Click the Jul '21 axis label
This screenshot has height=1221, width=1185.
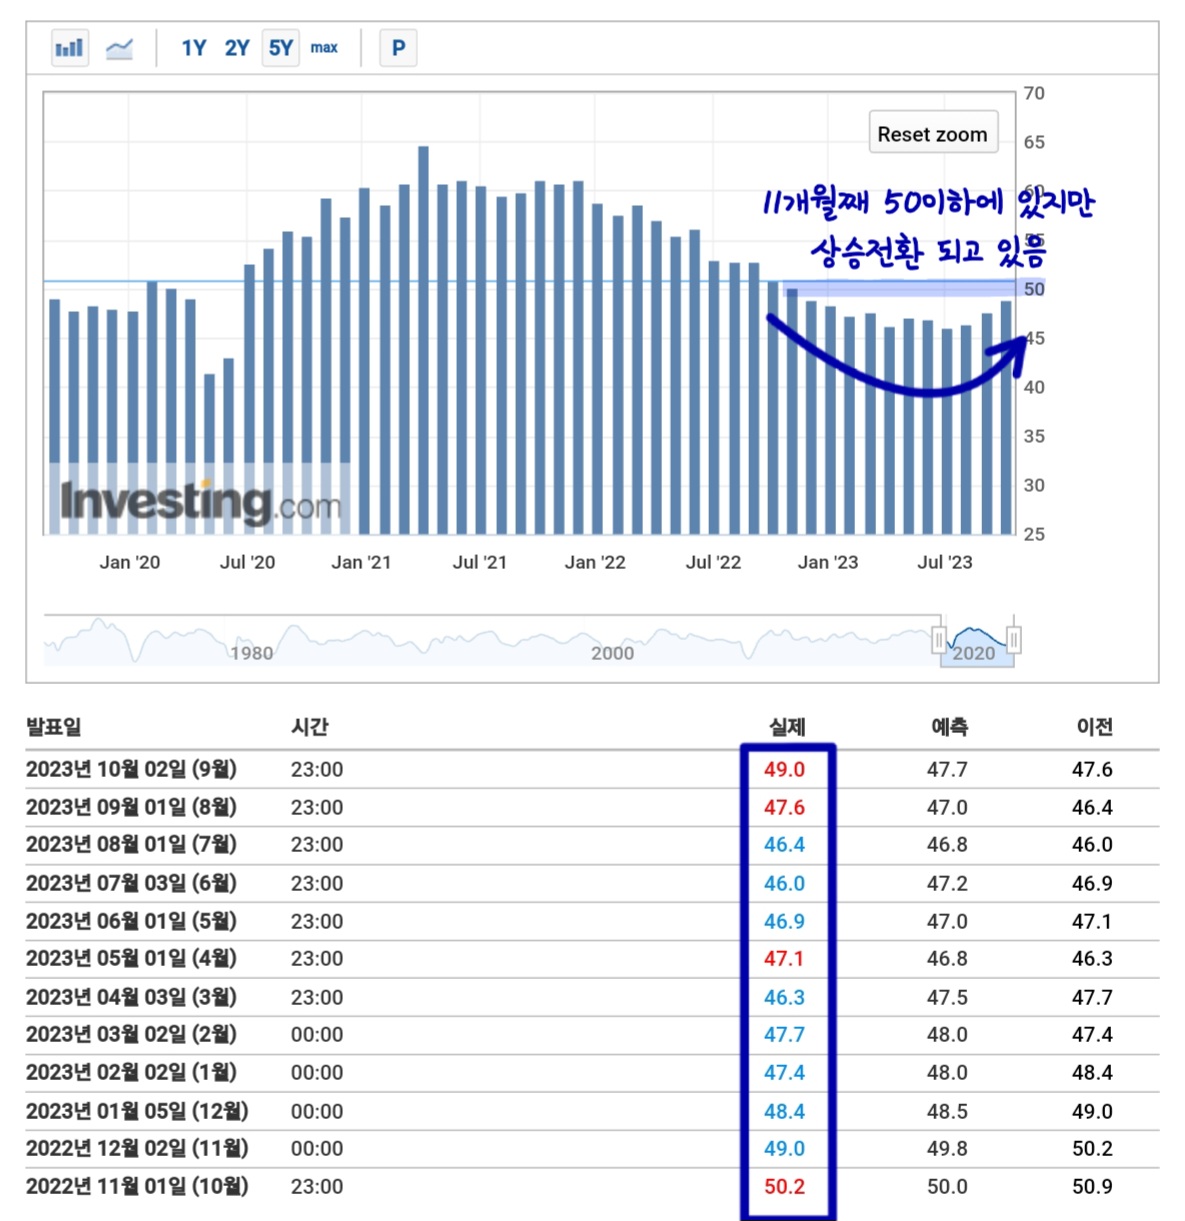click(480, 562)
